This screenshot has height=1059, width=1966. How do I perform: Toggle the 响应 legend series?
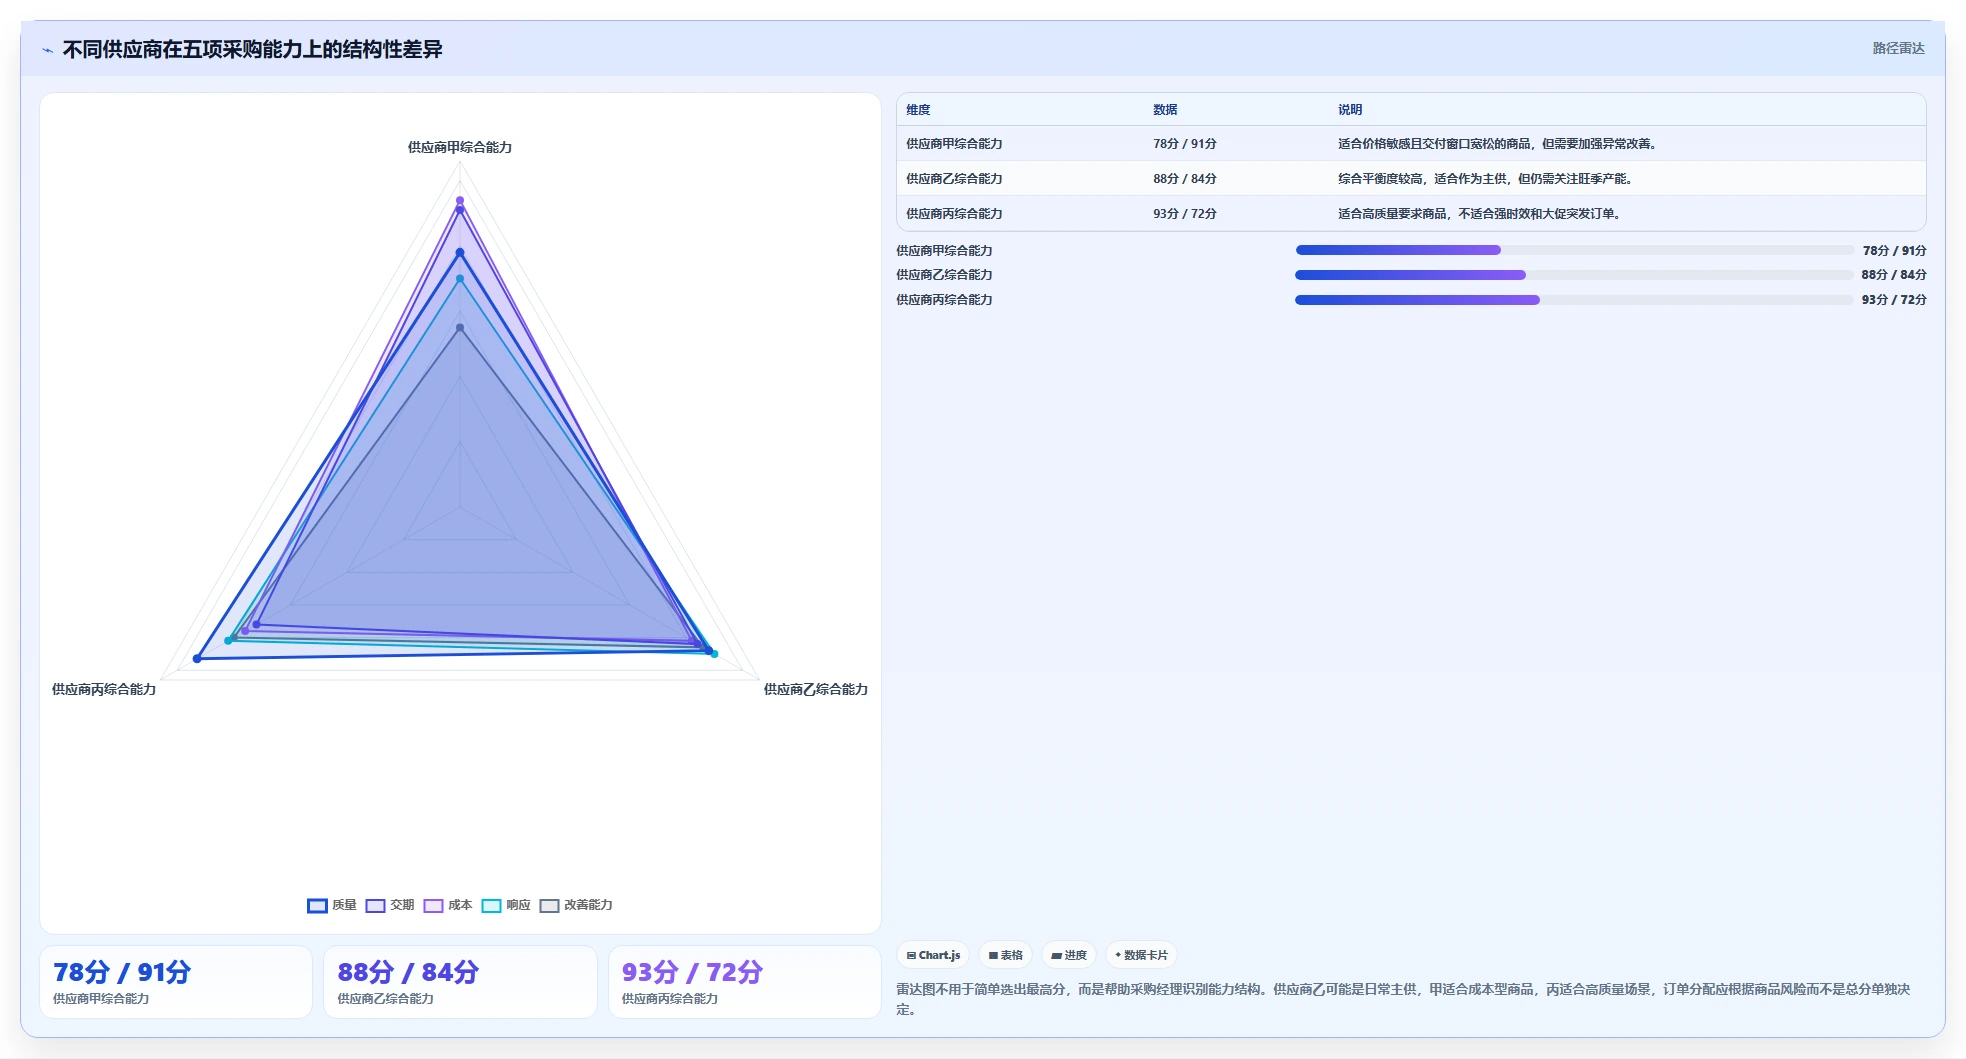(506, 905)
